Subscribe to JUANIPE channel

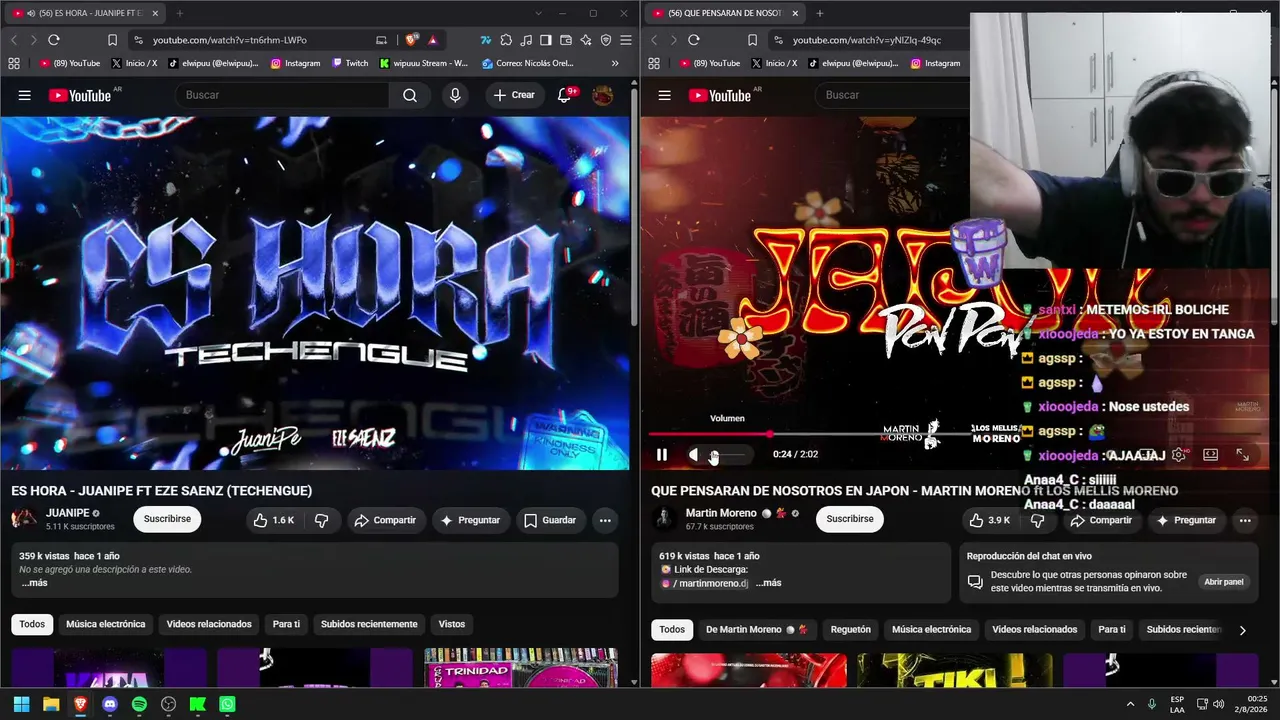[167, 519]
